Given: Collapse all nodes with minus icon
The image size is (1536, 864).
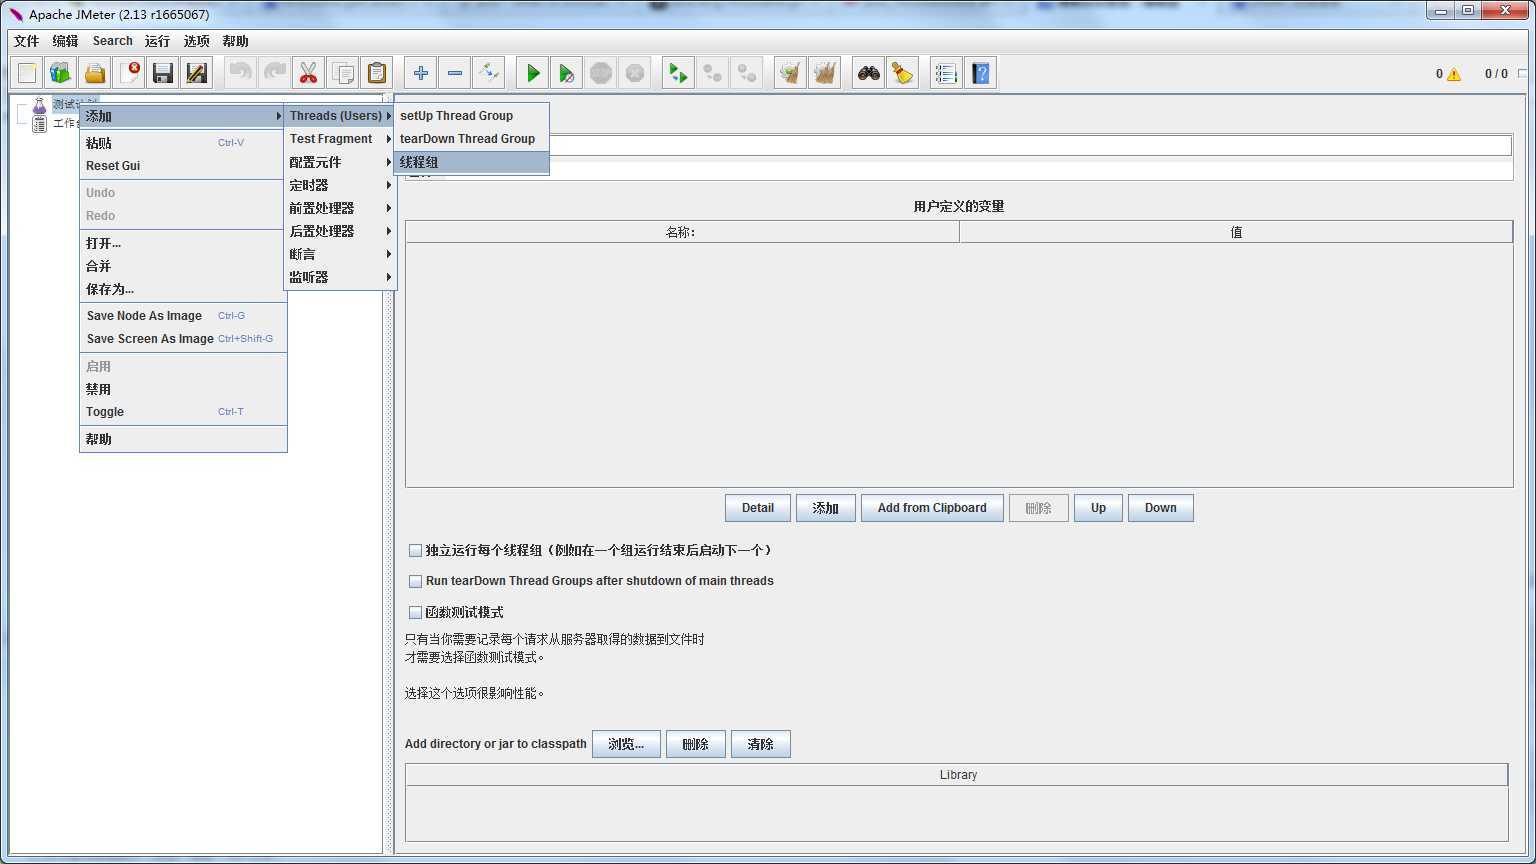Looking at the screenshot, I should pos(455,73).
